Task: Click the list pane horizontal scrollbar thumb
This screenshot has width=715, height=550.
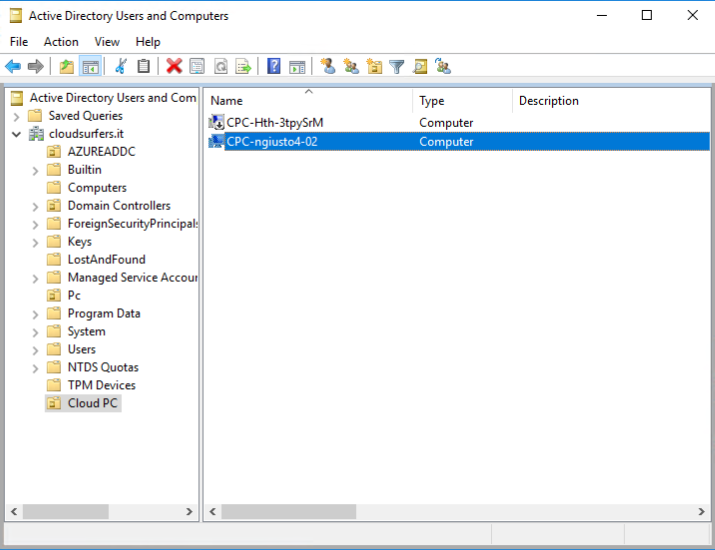Action: coord(289,512)
